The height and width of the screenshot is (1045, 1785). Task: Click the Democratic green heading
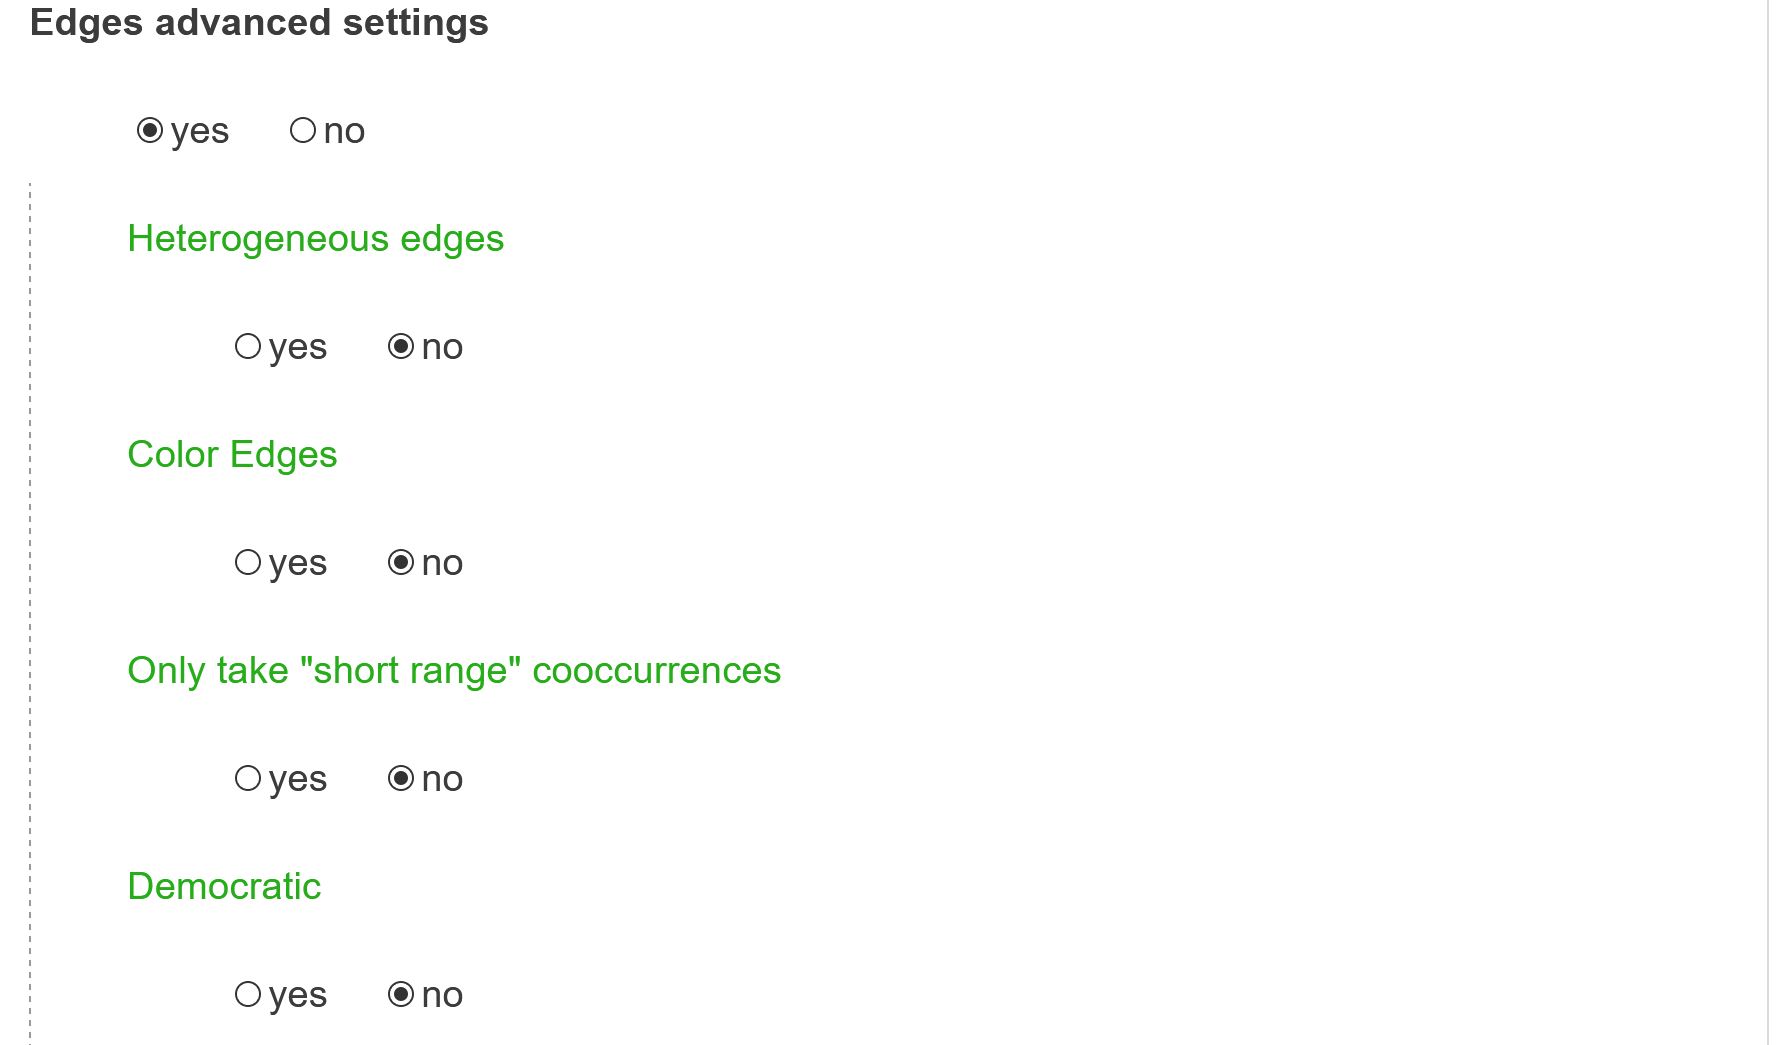(x=224, y=887)
